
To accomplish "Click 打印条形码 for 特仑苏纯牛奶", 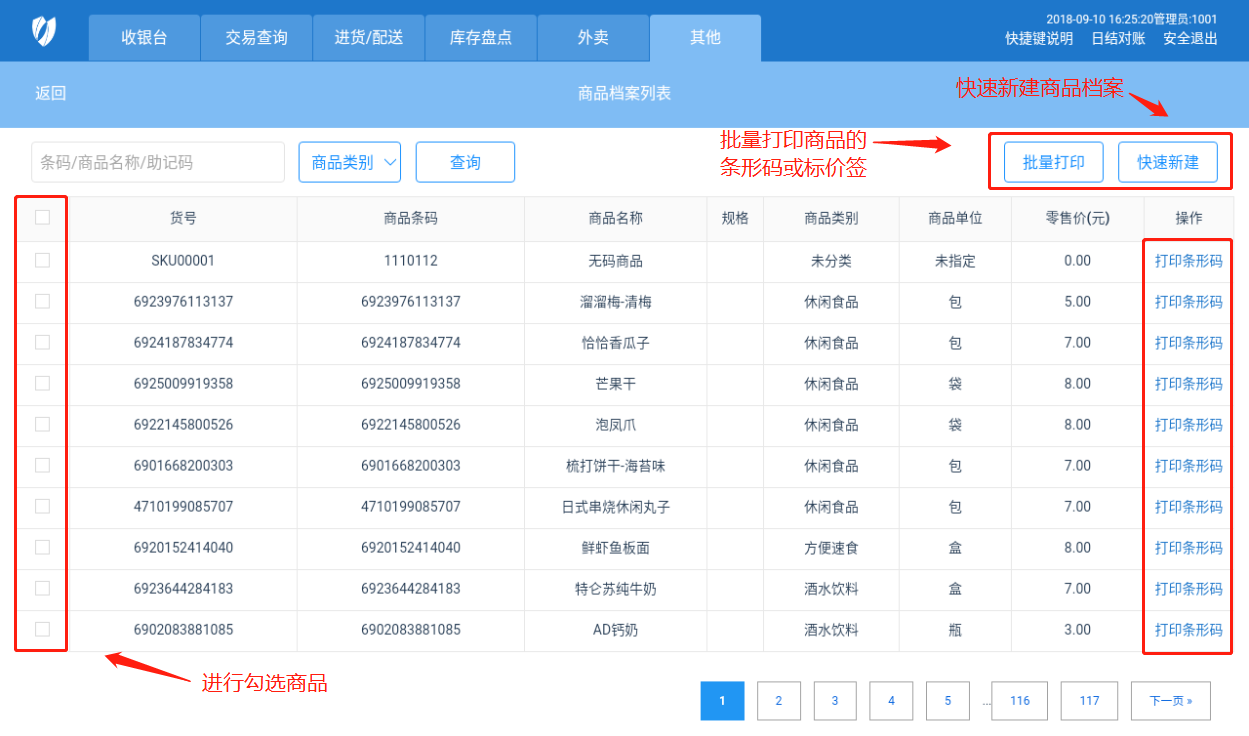I will [1188, 588].
